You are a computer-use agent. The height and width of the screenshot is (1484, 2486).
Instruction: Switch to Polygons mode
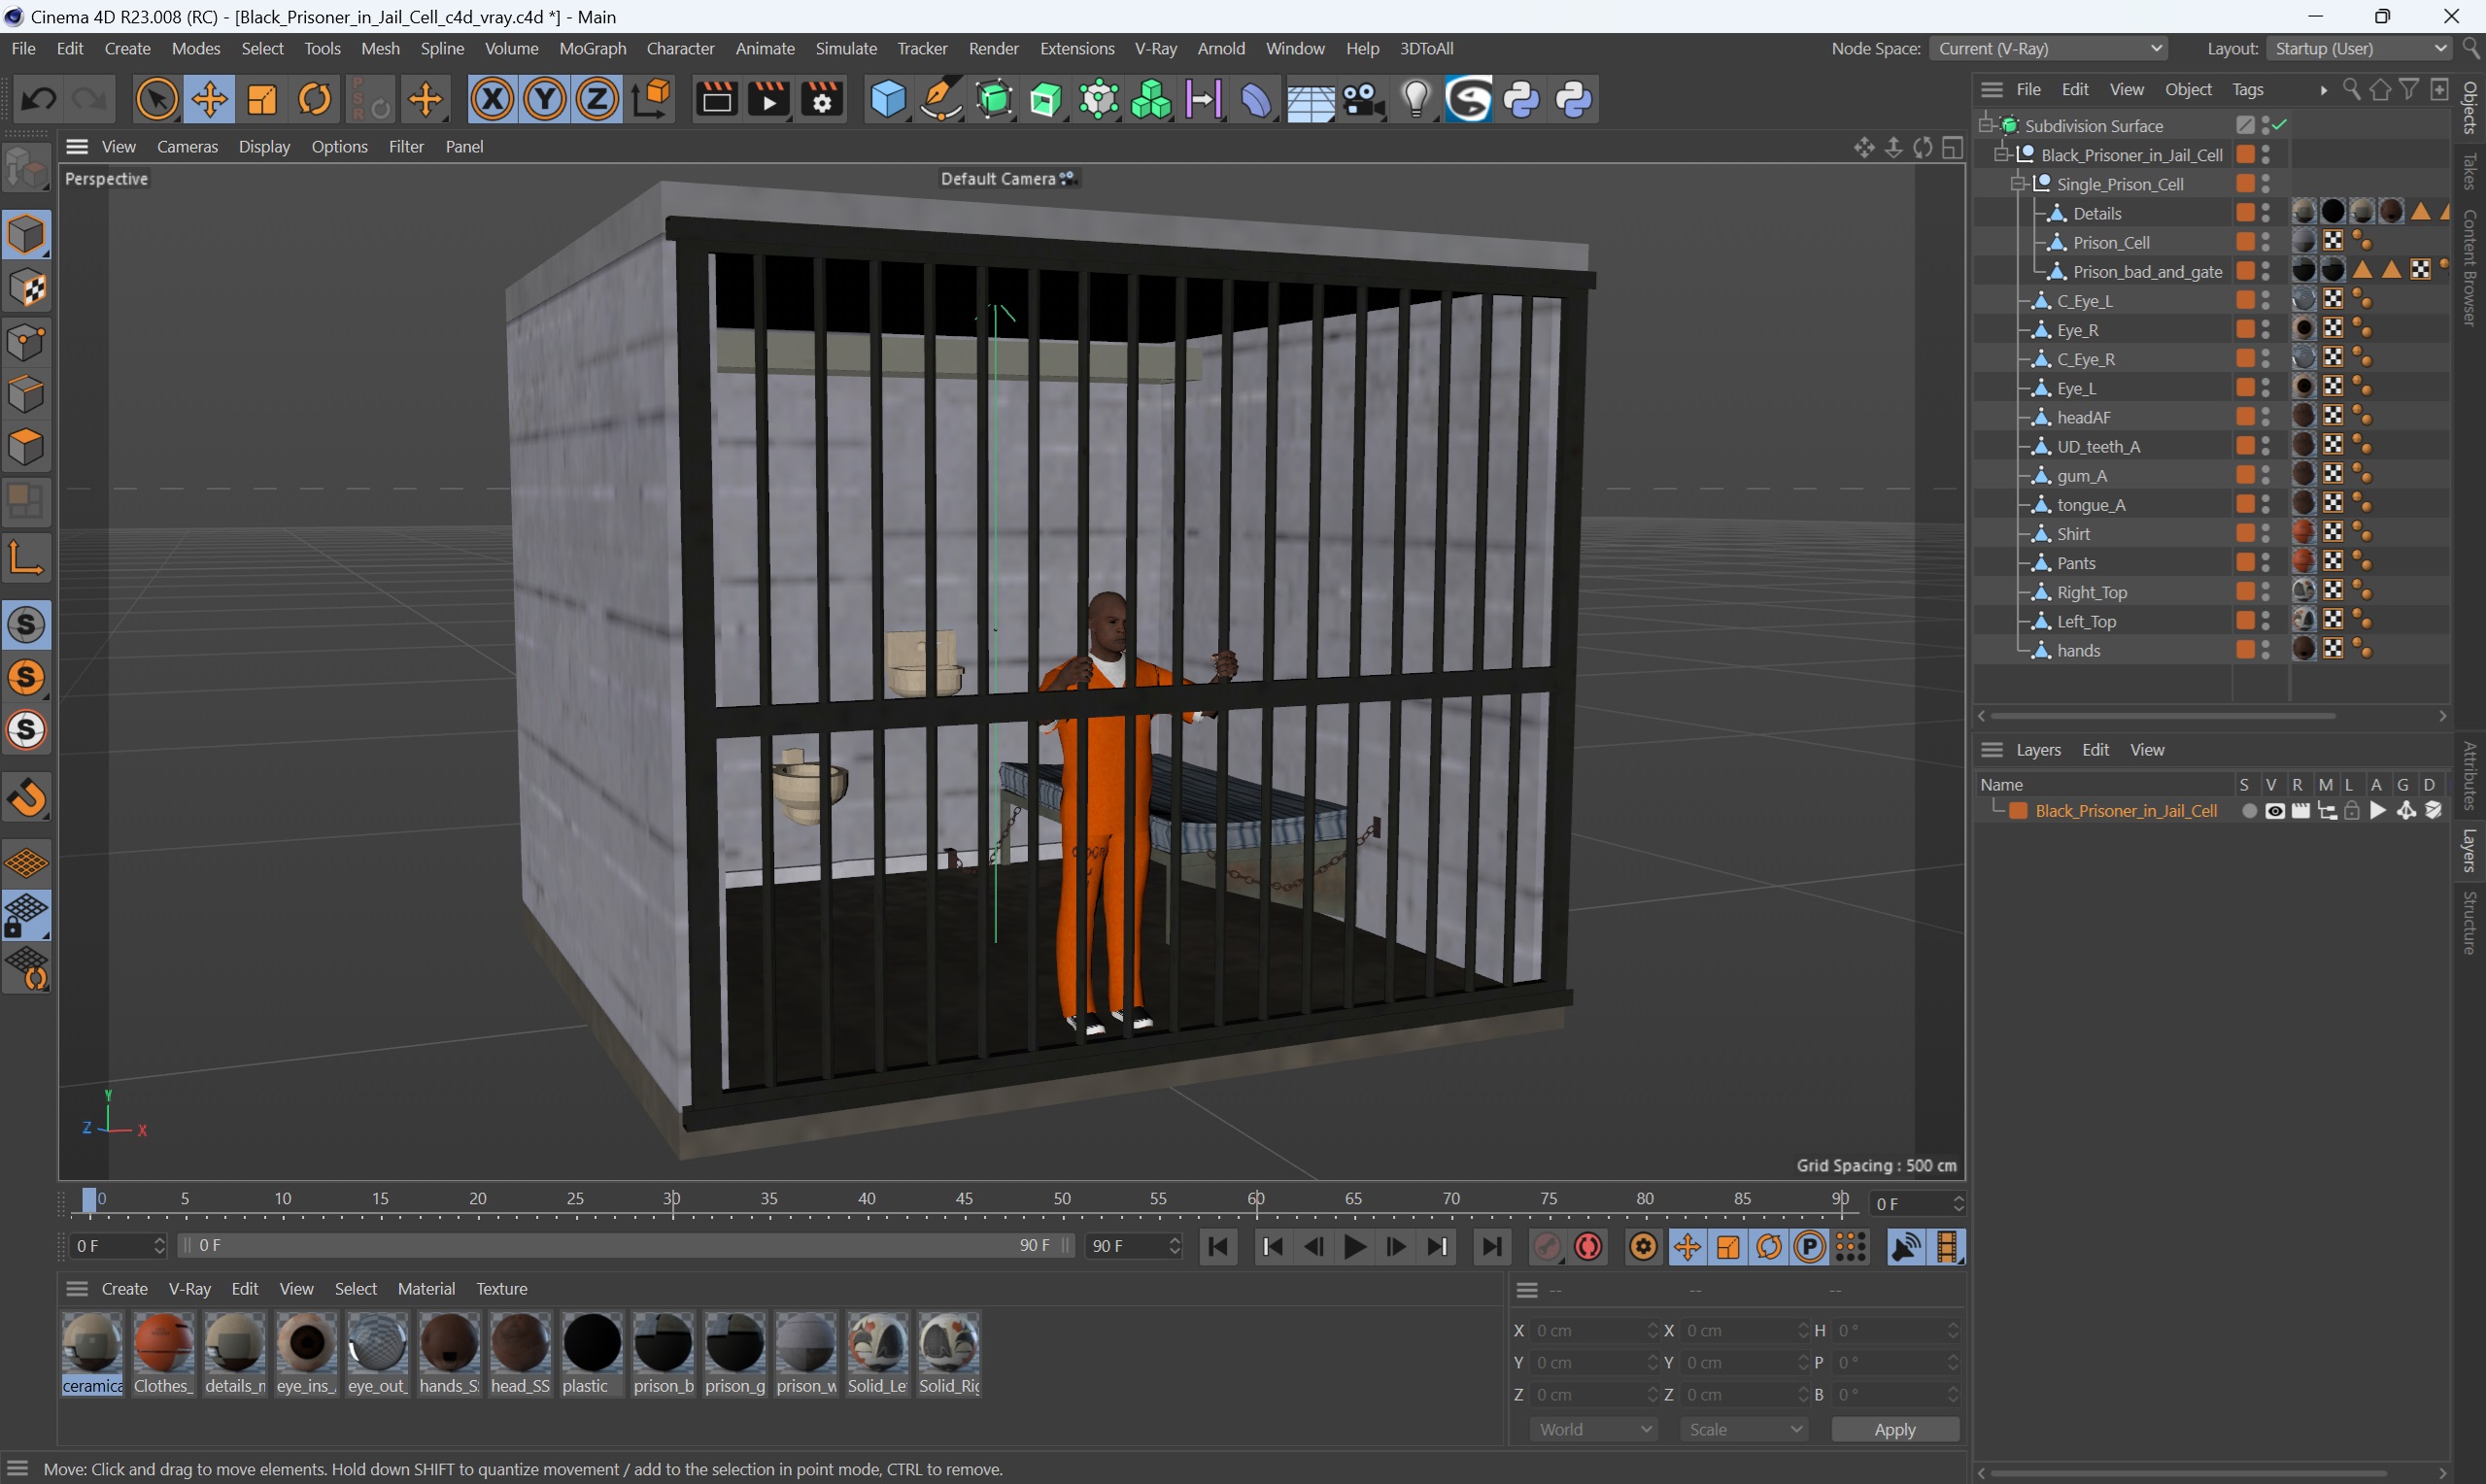tap(26, 447)
